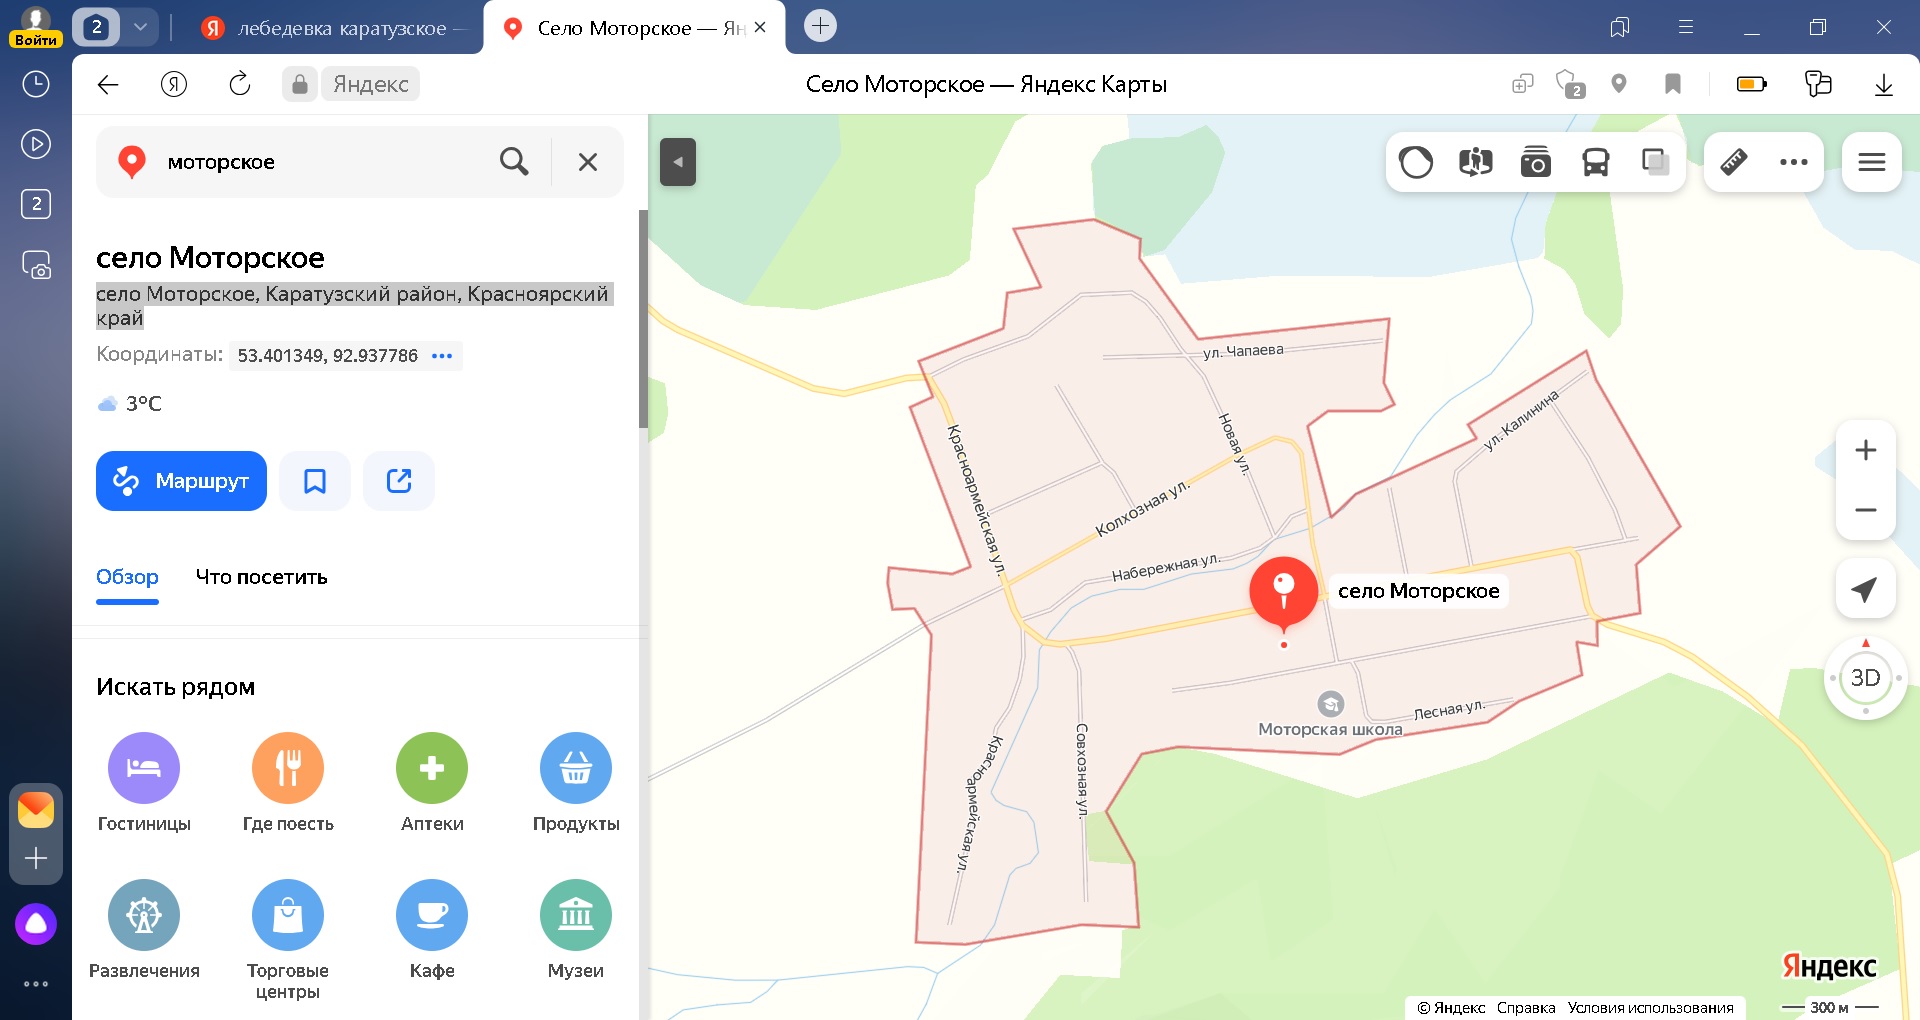The height and width of the screenshot is (1020, 1920).
Task: Switch to лебедевка каратузское tab
Action: 334,28
